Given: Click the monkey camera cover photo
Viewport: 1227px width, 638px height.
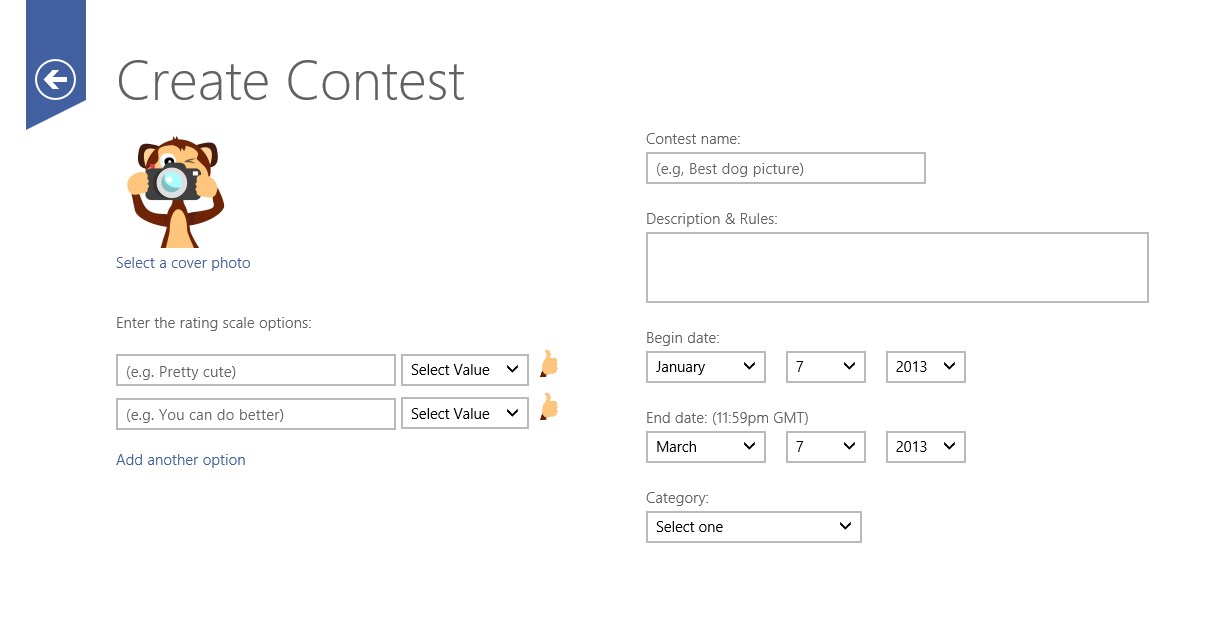Looking at the screenshot, I should [175, 192].
